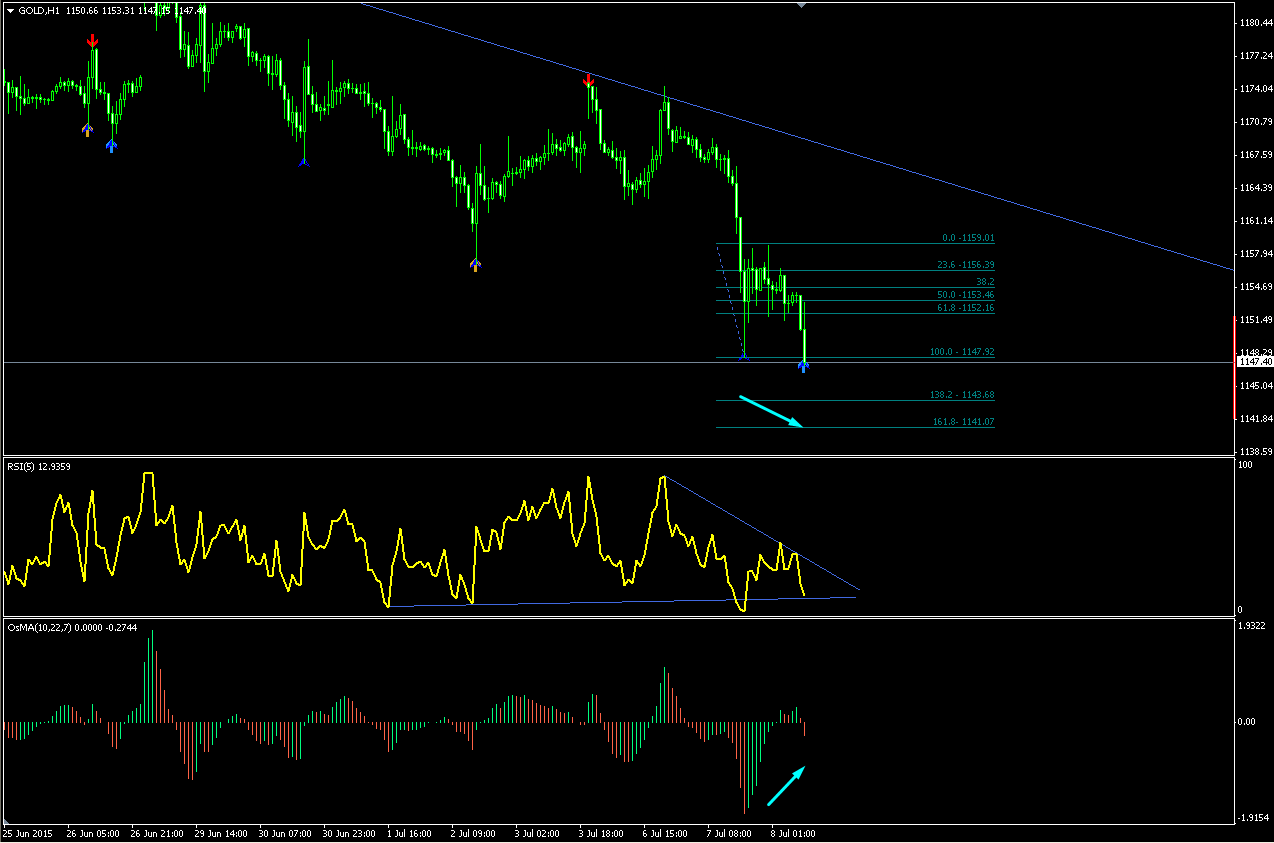
Task: Select the blue buy arrow at the current price line
Action: (x=803, y=366)
